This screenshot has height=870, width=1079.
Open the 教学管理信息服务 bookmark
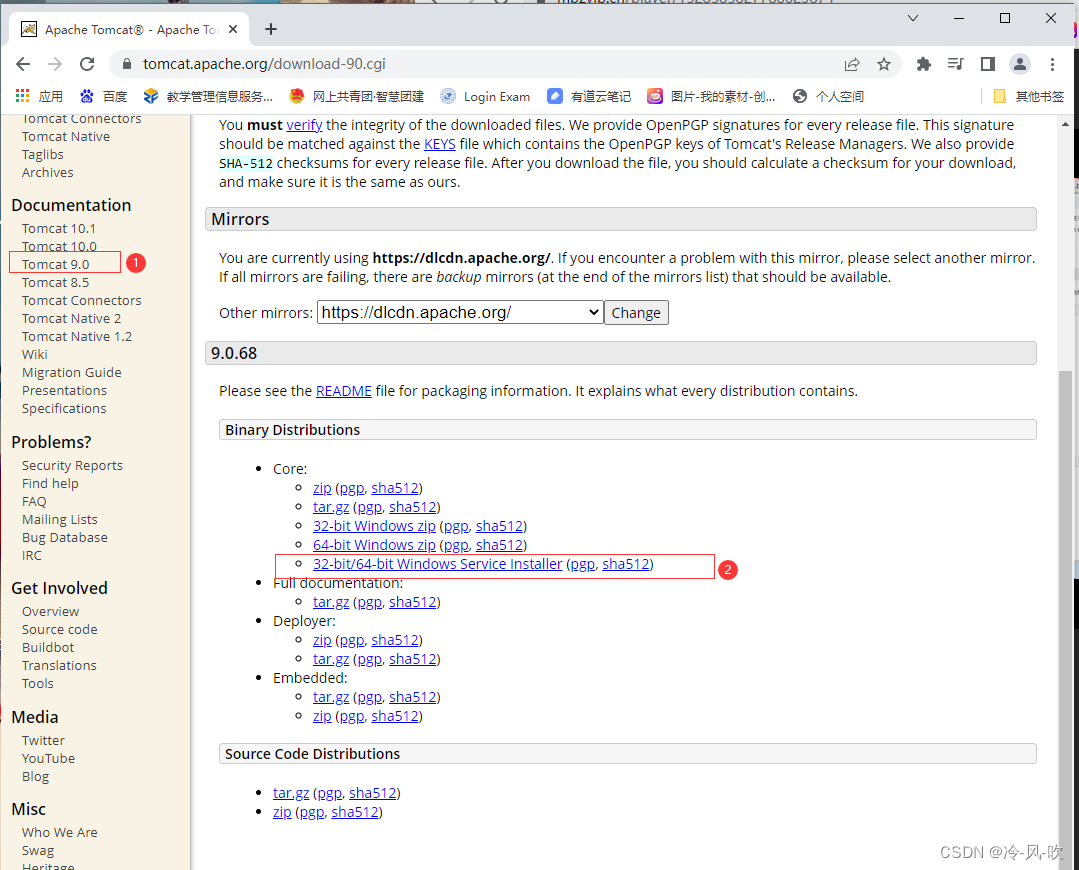(208, 96)
